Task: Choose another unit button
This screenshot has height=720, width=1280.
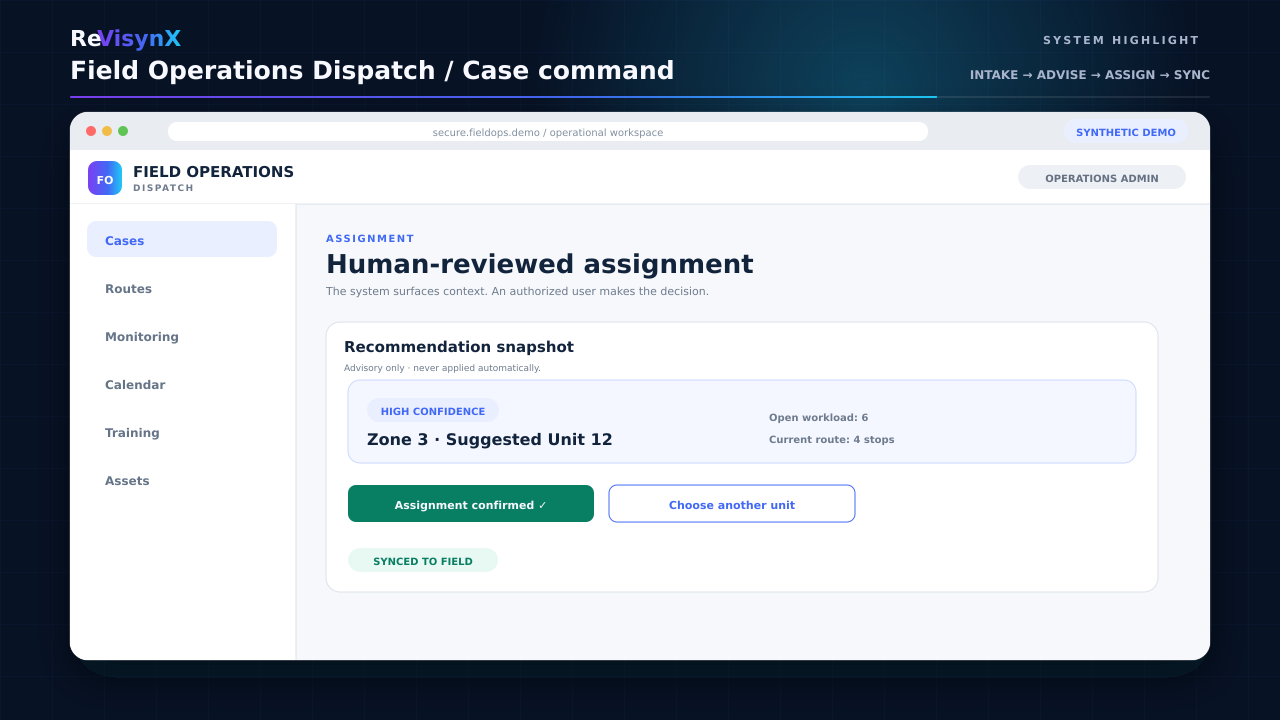Action: [x=732, y=504]
